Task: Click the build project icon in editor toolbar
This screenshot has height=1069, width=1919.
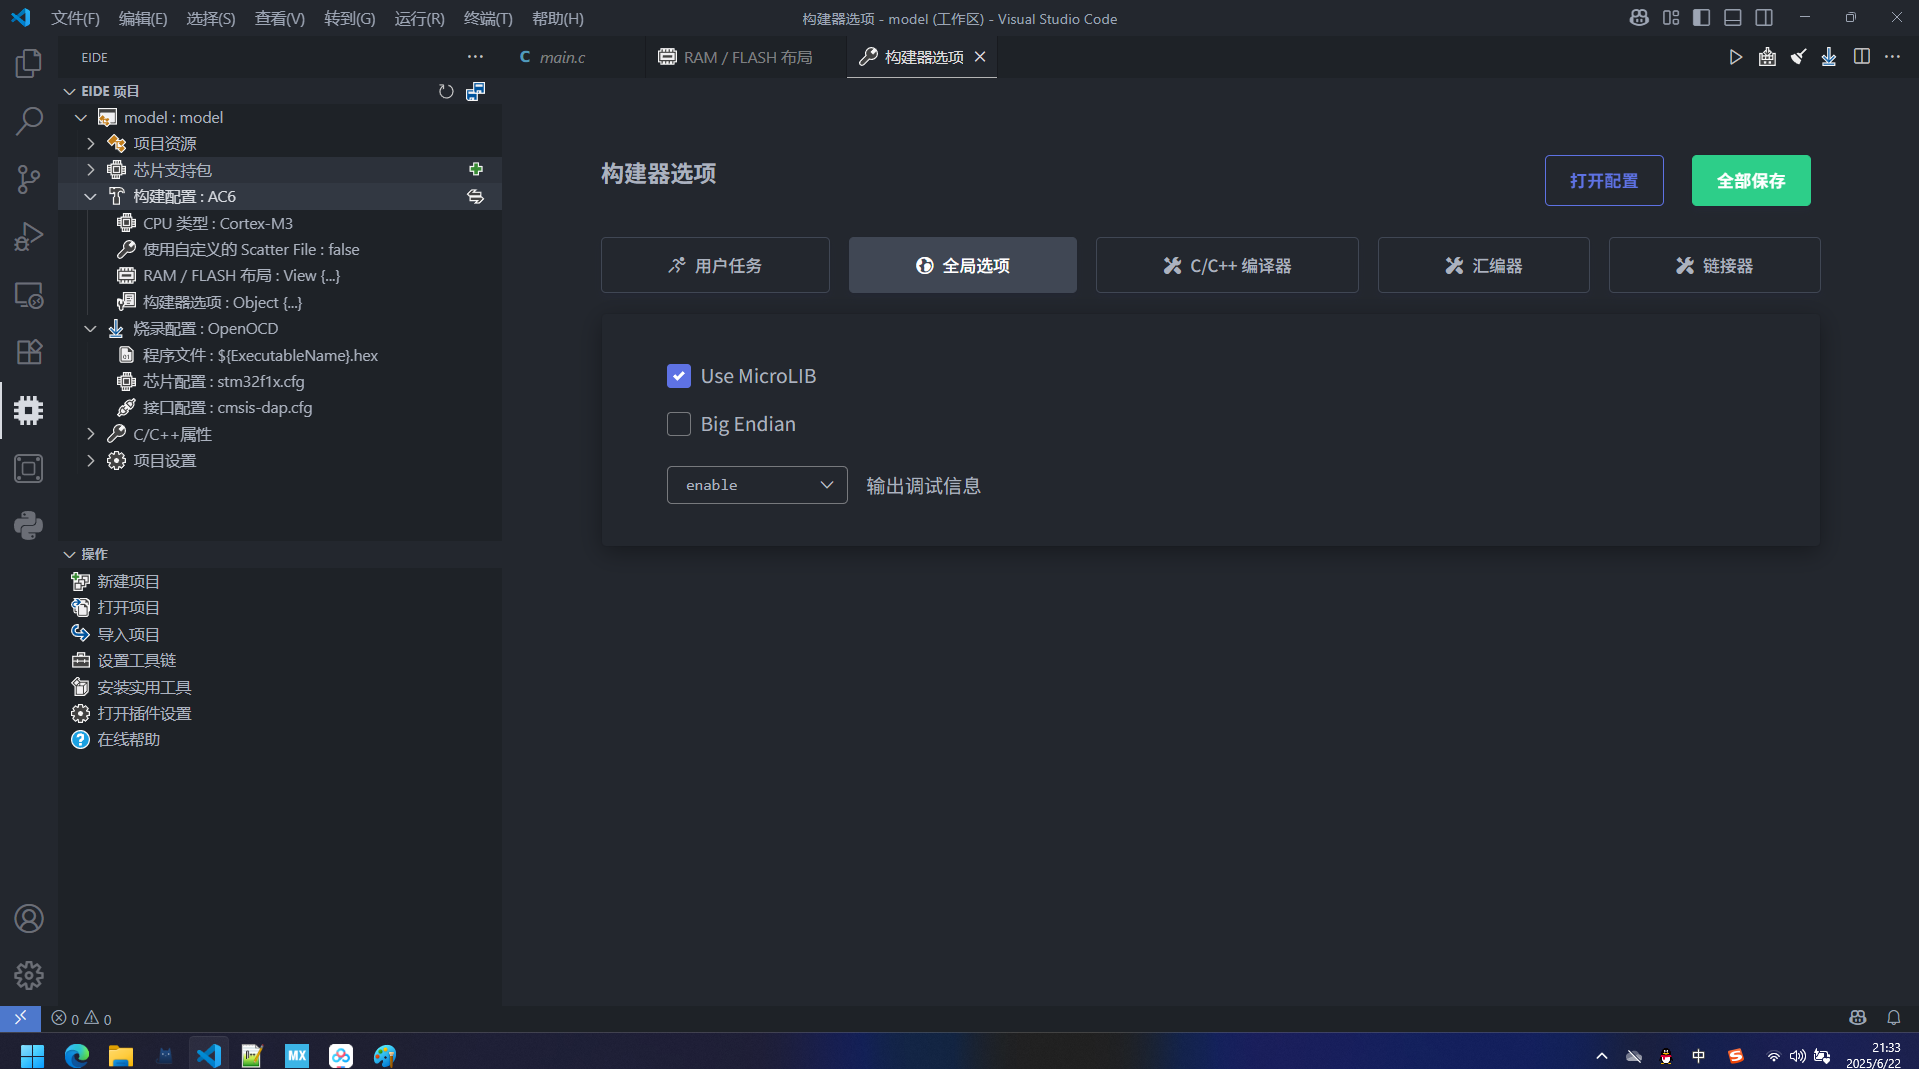Action: (1767, 57)
